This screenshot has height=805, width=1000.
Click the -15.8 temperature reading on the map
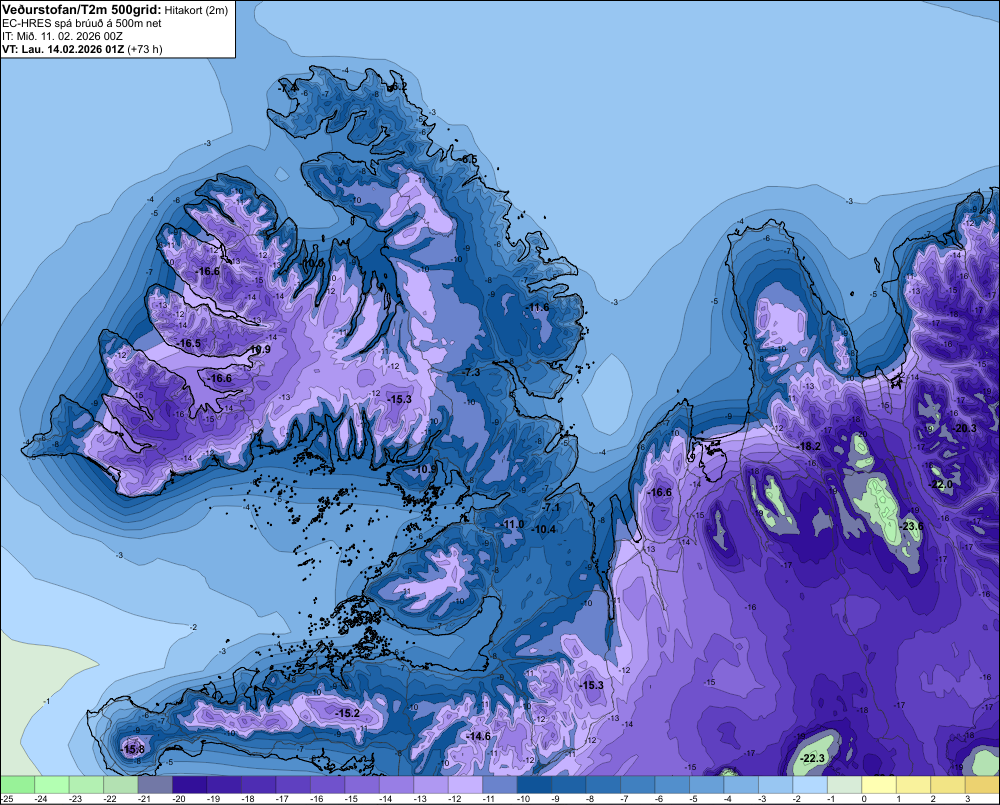point(133,750)
